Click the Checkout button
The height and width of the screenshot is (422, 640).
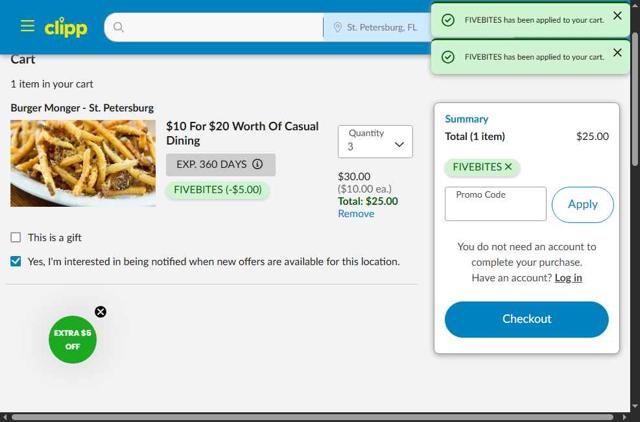point(527,319)
